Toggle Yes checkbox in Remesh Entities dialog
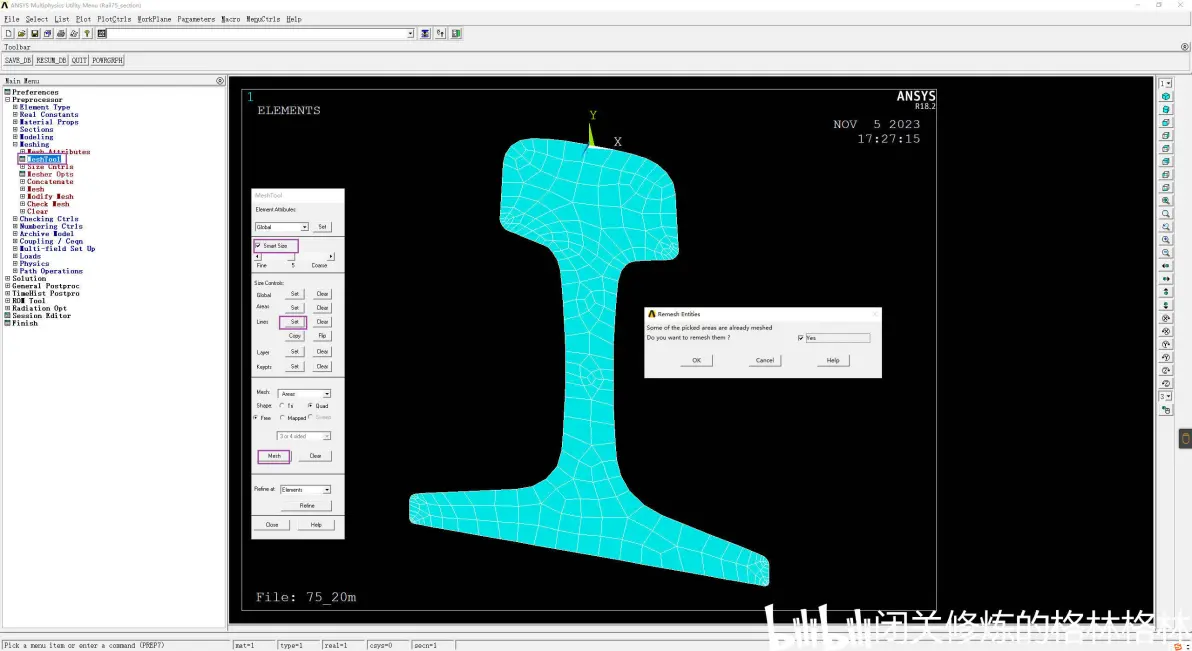This screenshot has width=1192, height=651. point(800,338)
